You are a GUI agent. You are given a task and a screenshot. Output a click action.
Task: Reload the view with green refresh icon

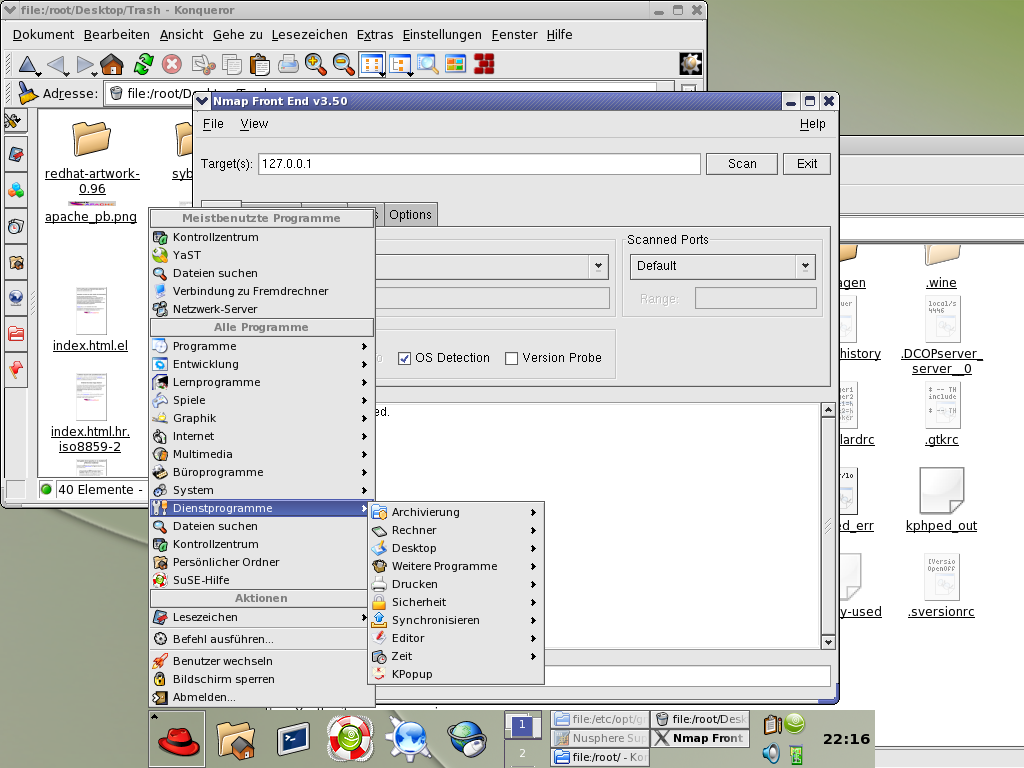[x=143, y=65]
